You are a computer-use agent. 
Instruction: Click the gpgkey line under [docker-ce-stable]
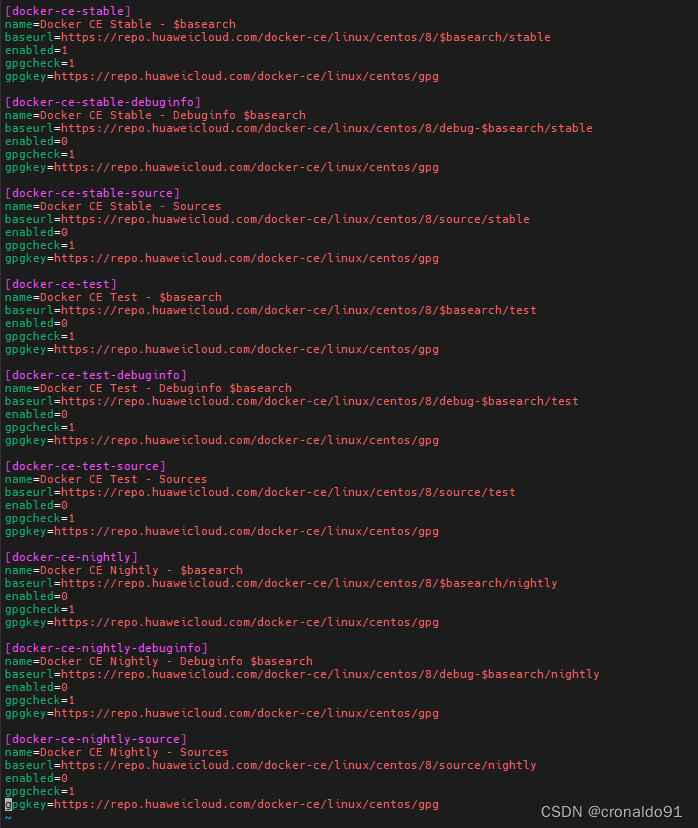pyautogui.click(x=222, y=76)
